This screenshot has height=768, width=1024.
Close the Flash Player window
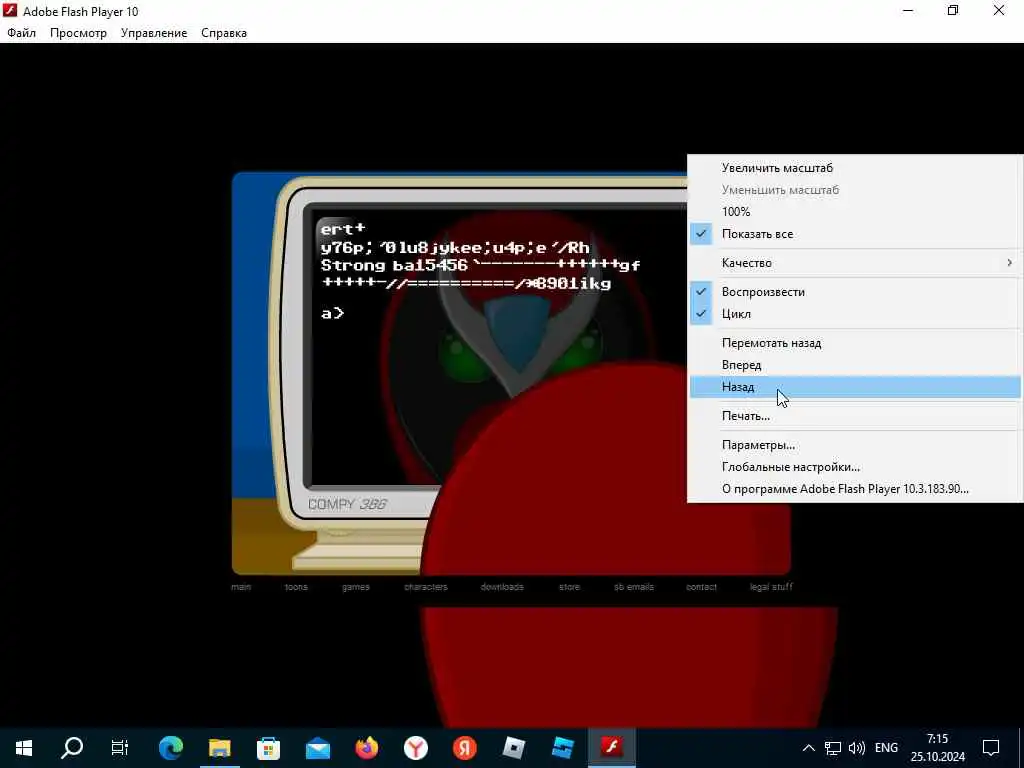pyautogui.click(x=999, y=10)
